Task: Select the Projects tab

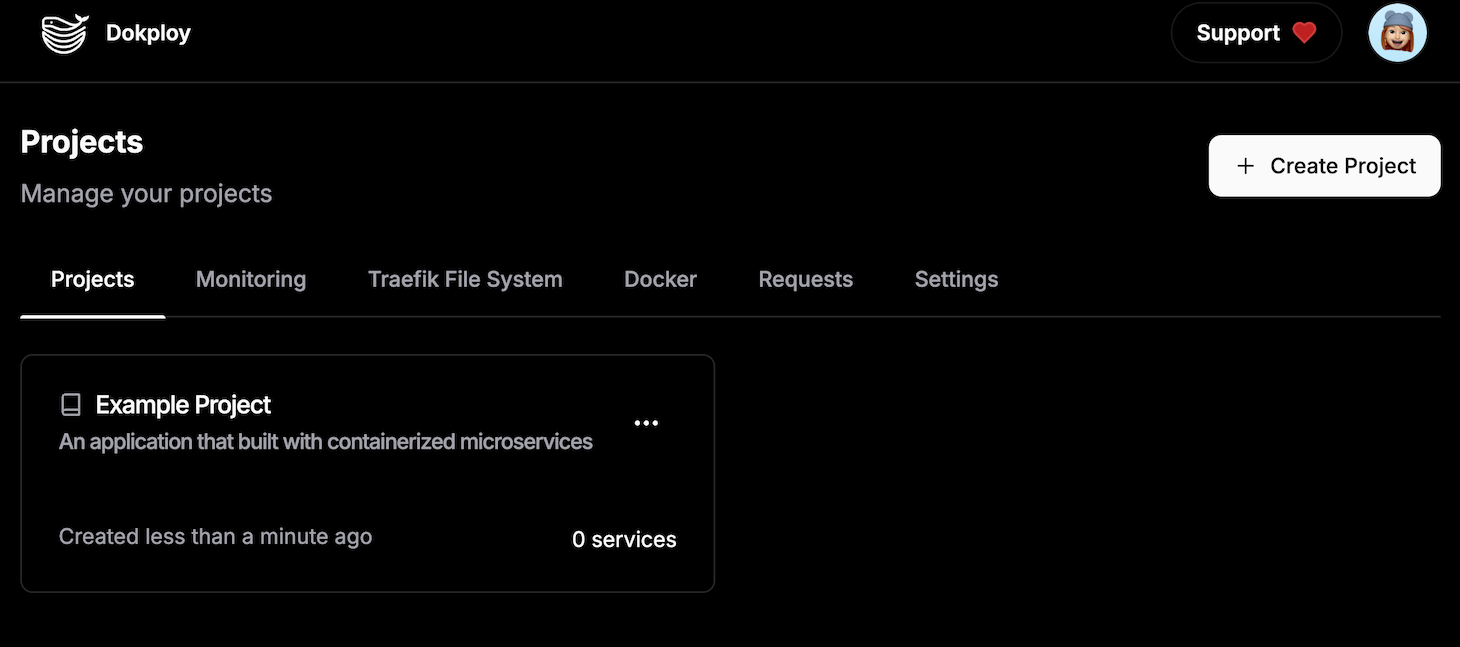Action: click(x=92, y=279)
